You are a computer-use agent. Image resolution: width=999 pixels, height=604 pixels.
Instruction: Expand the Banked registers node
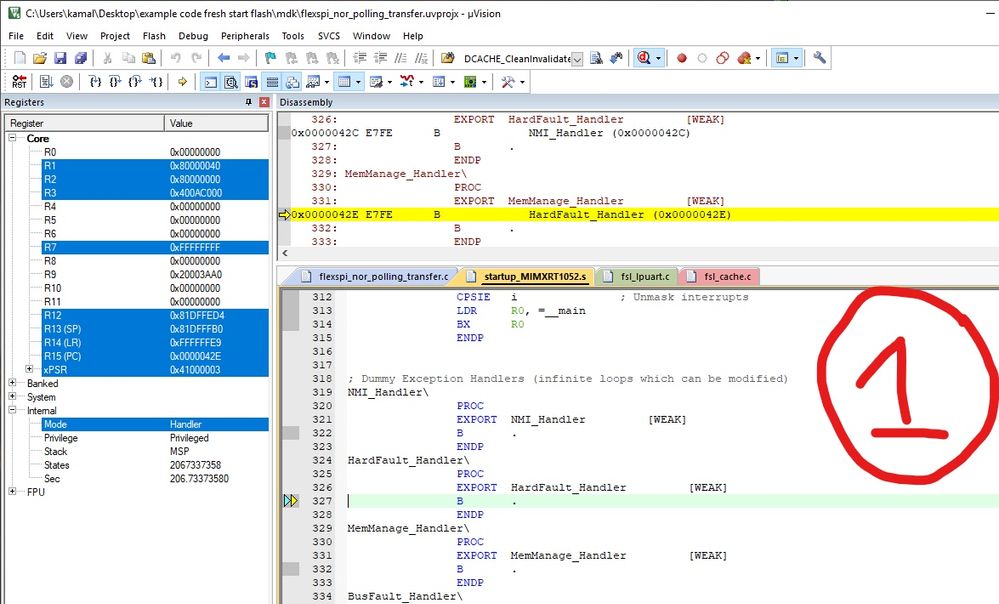coord(13,384)
